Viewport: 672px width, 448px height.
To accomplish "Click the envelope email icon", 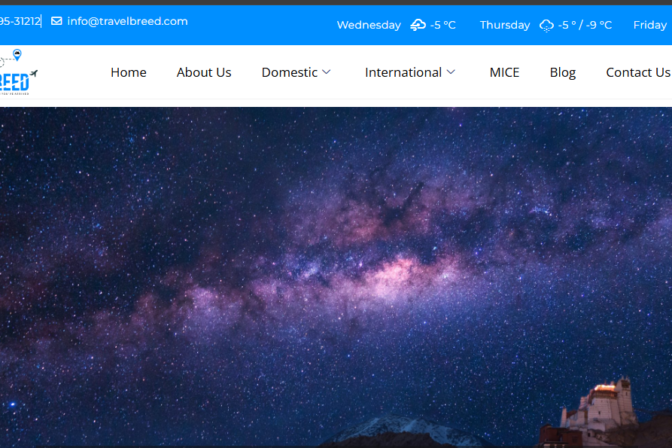I will (x=57, y=21).
